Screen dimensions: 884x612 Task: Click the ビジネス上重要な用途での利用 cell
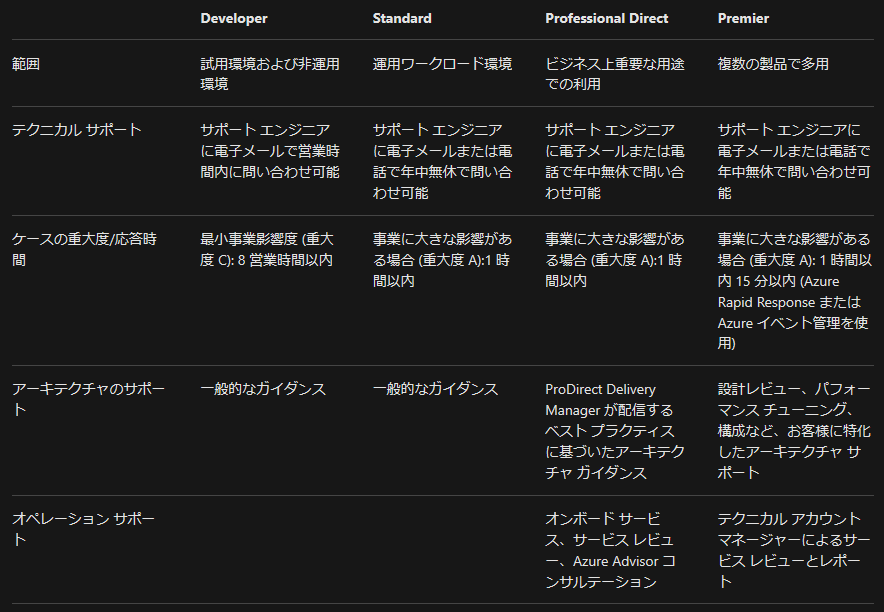point(615,74)
